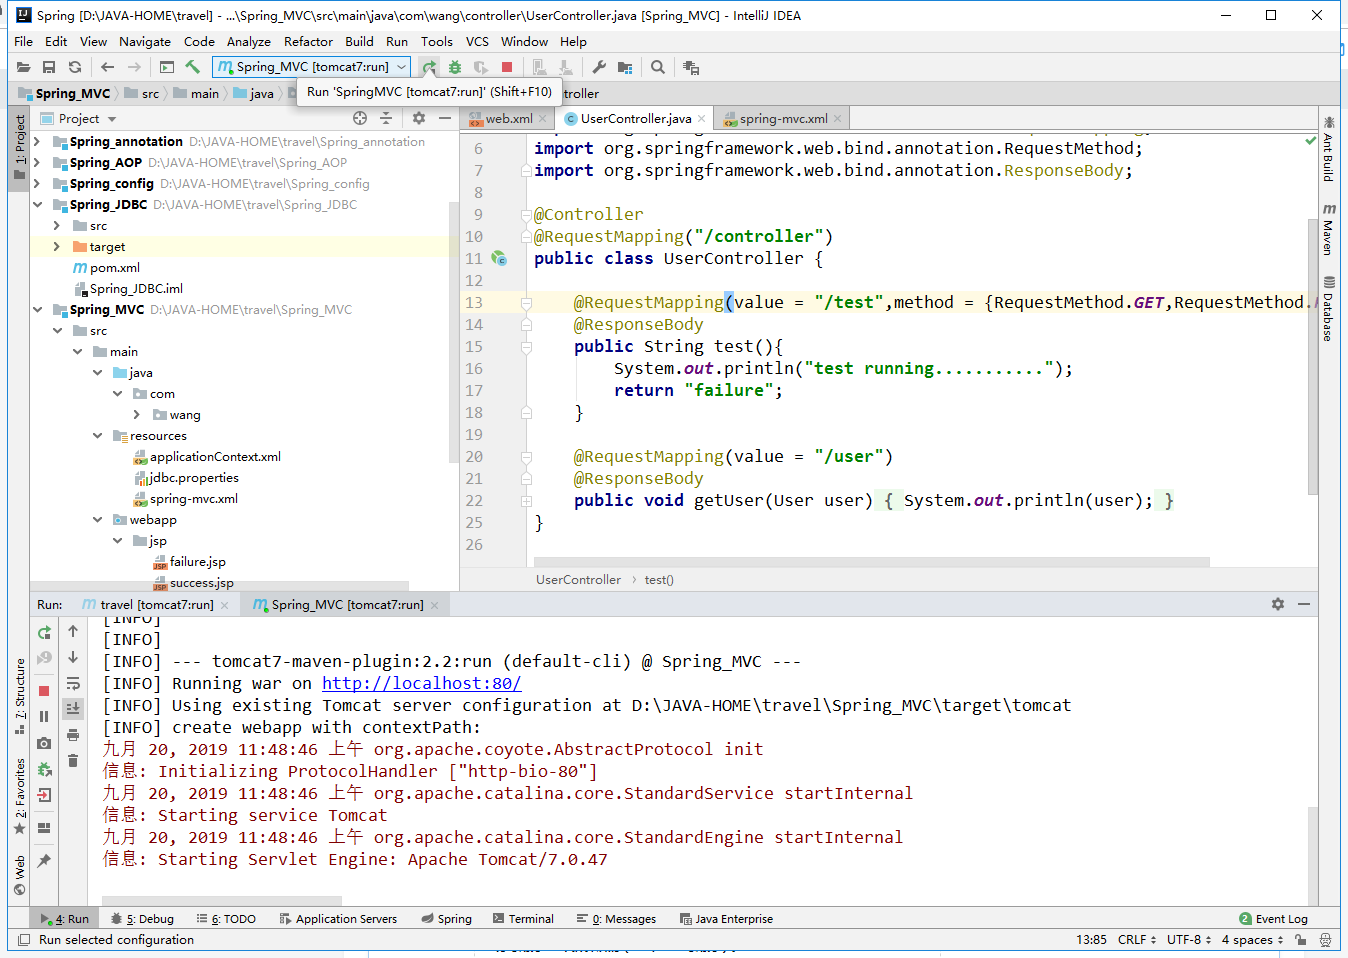Toggle code fold at line 15 method
1348x958 pixels.
click(526, 347)
